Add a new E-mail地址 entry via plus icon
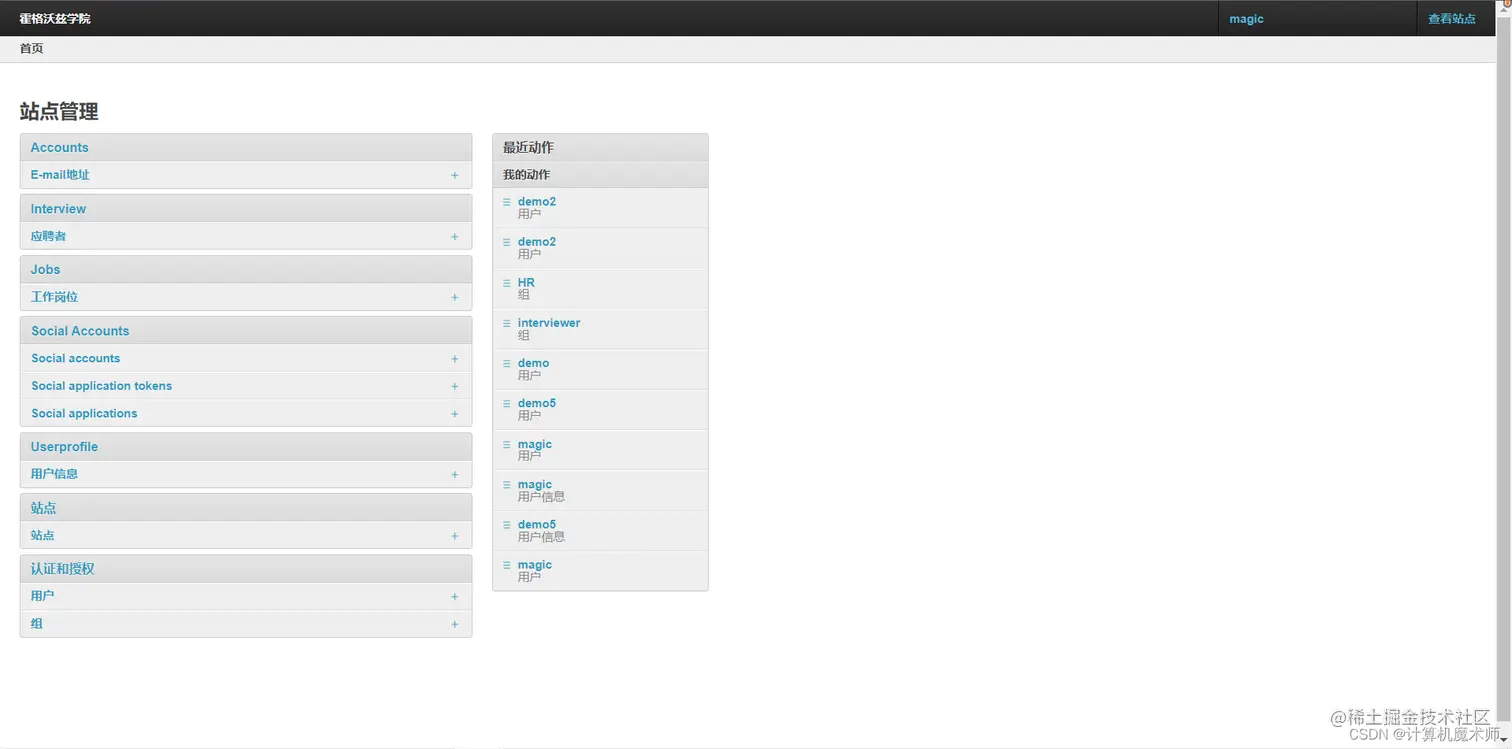 454,175
